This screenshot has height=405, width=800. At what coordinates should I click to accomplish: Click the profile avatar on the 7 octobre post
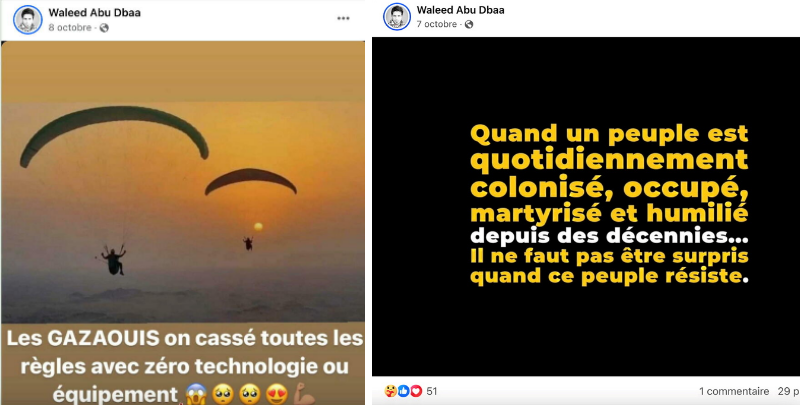click(396, 17)
